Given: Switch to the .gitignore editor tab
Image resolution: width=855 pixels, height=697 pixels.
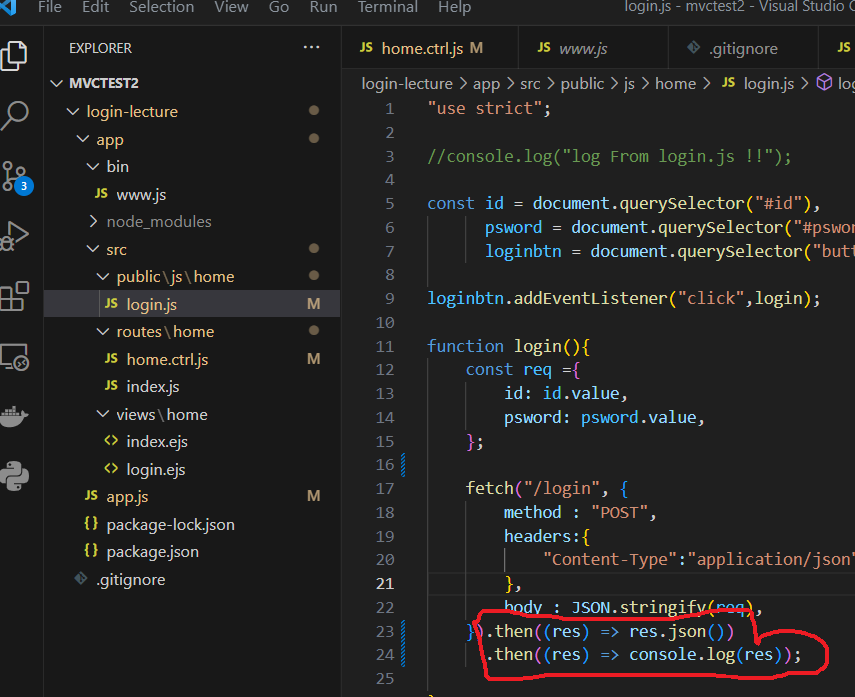Looking at the screenshot, I should click(743, 48).
